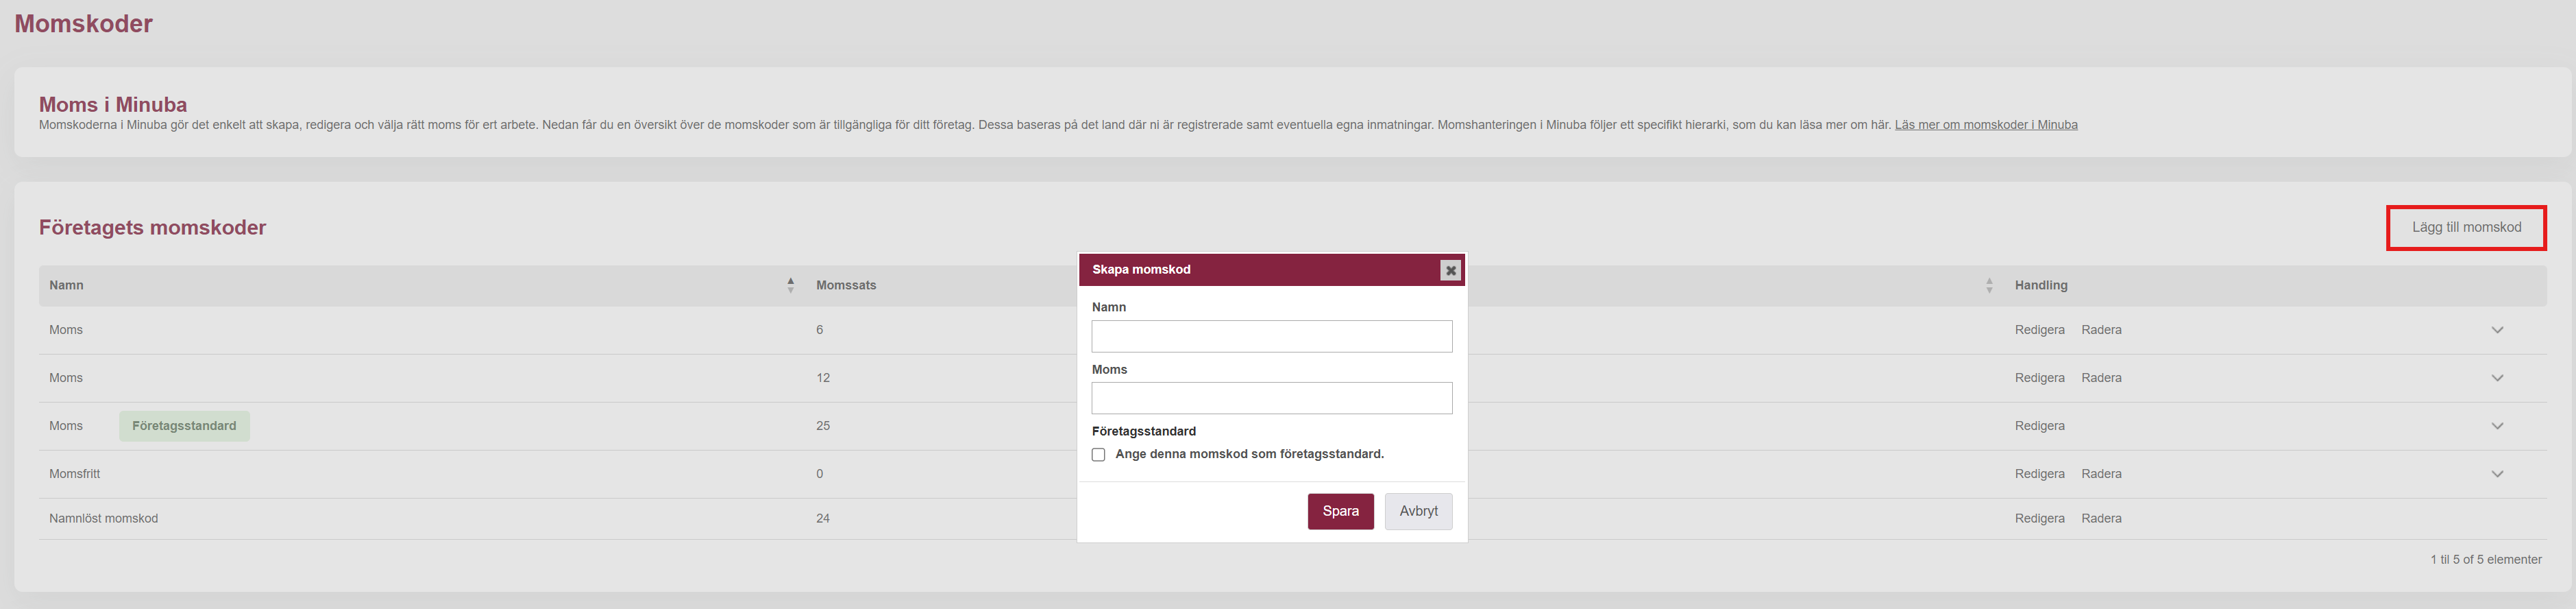Viewport: 2576px width, 609px height.
Task: Click the 1 til 5 of 5 elementer text
Action: (2485, 560)
